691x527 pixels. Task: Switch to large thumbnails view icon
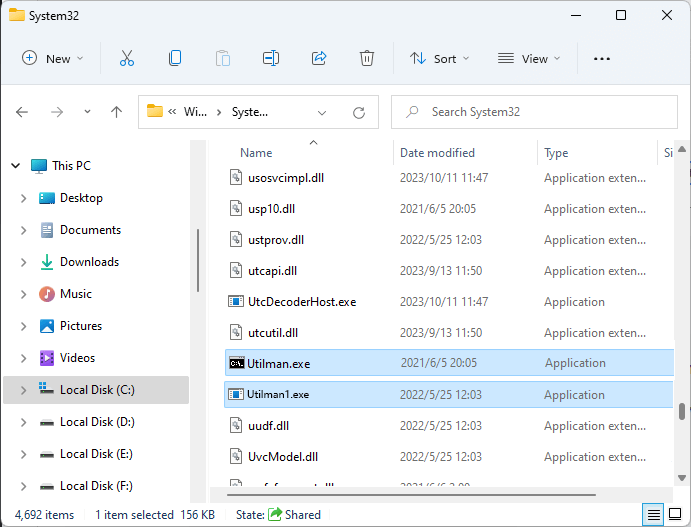pos(675,514)
